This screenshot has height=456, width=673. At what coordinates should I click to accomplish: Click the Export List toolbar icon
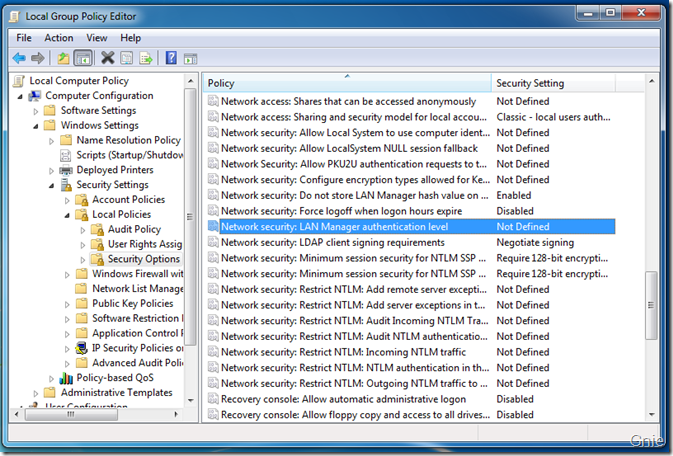[146, 58]
